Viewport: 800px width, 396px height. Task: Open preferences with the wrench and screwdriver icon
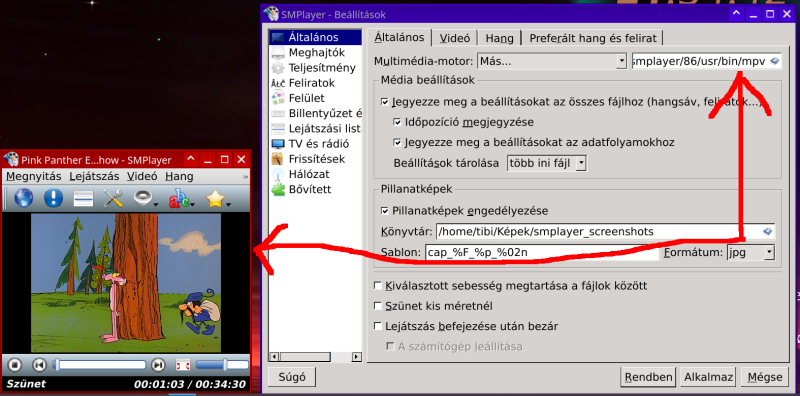[x=113, y=198]
